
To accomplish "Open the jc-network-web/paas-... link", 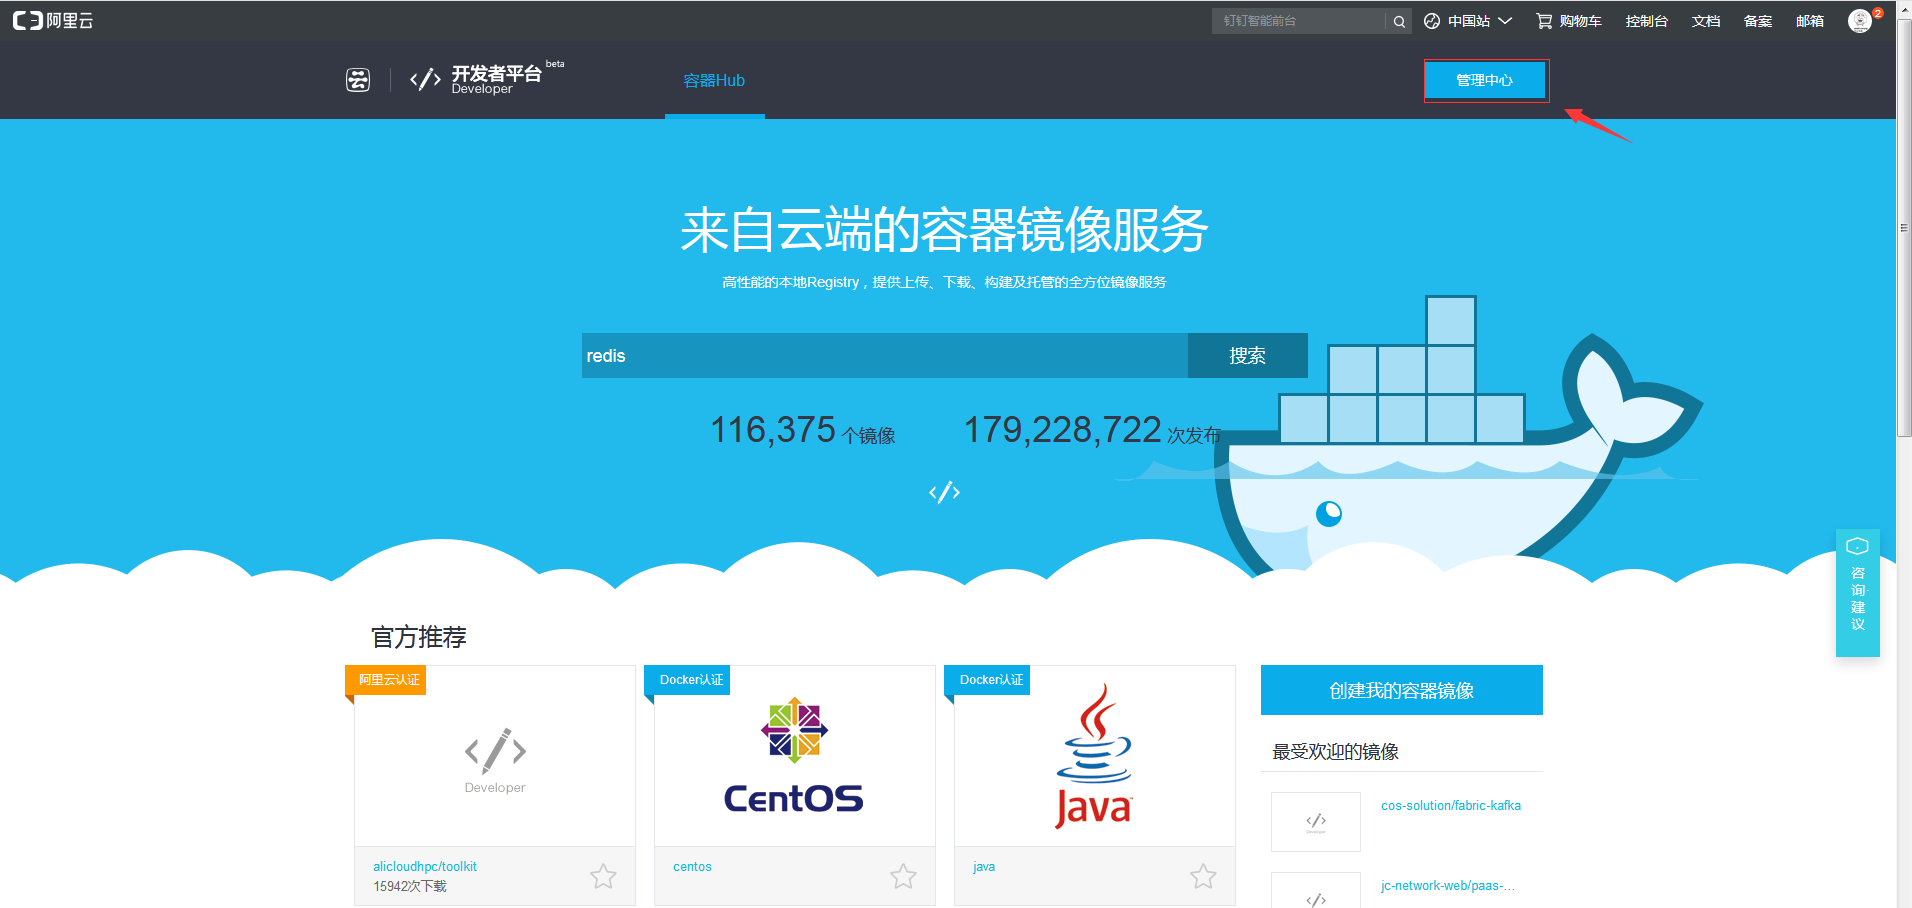I will point(1448,885).
